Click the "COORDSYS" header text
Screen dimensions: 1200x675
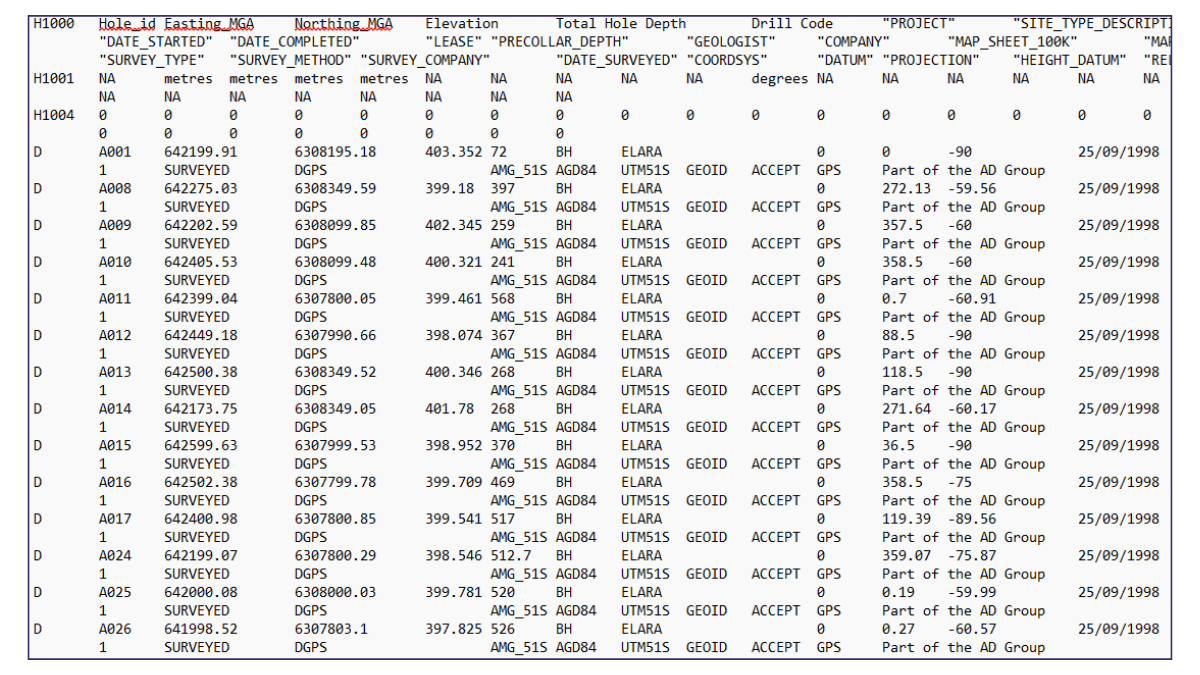coord(727,60)
